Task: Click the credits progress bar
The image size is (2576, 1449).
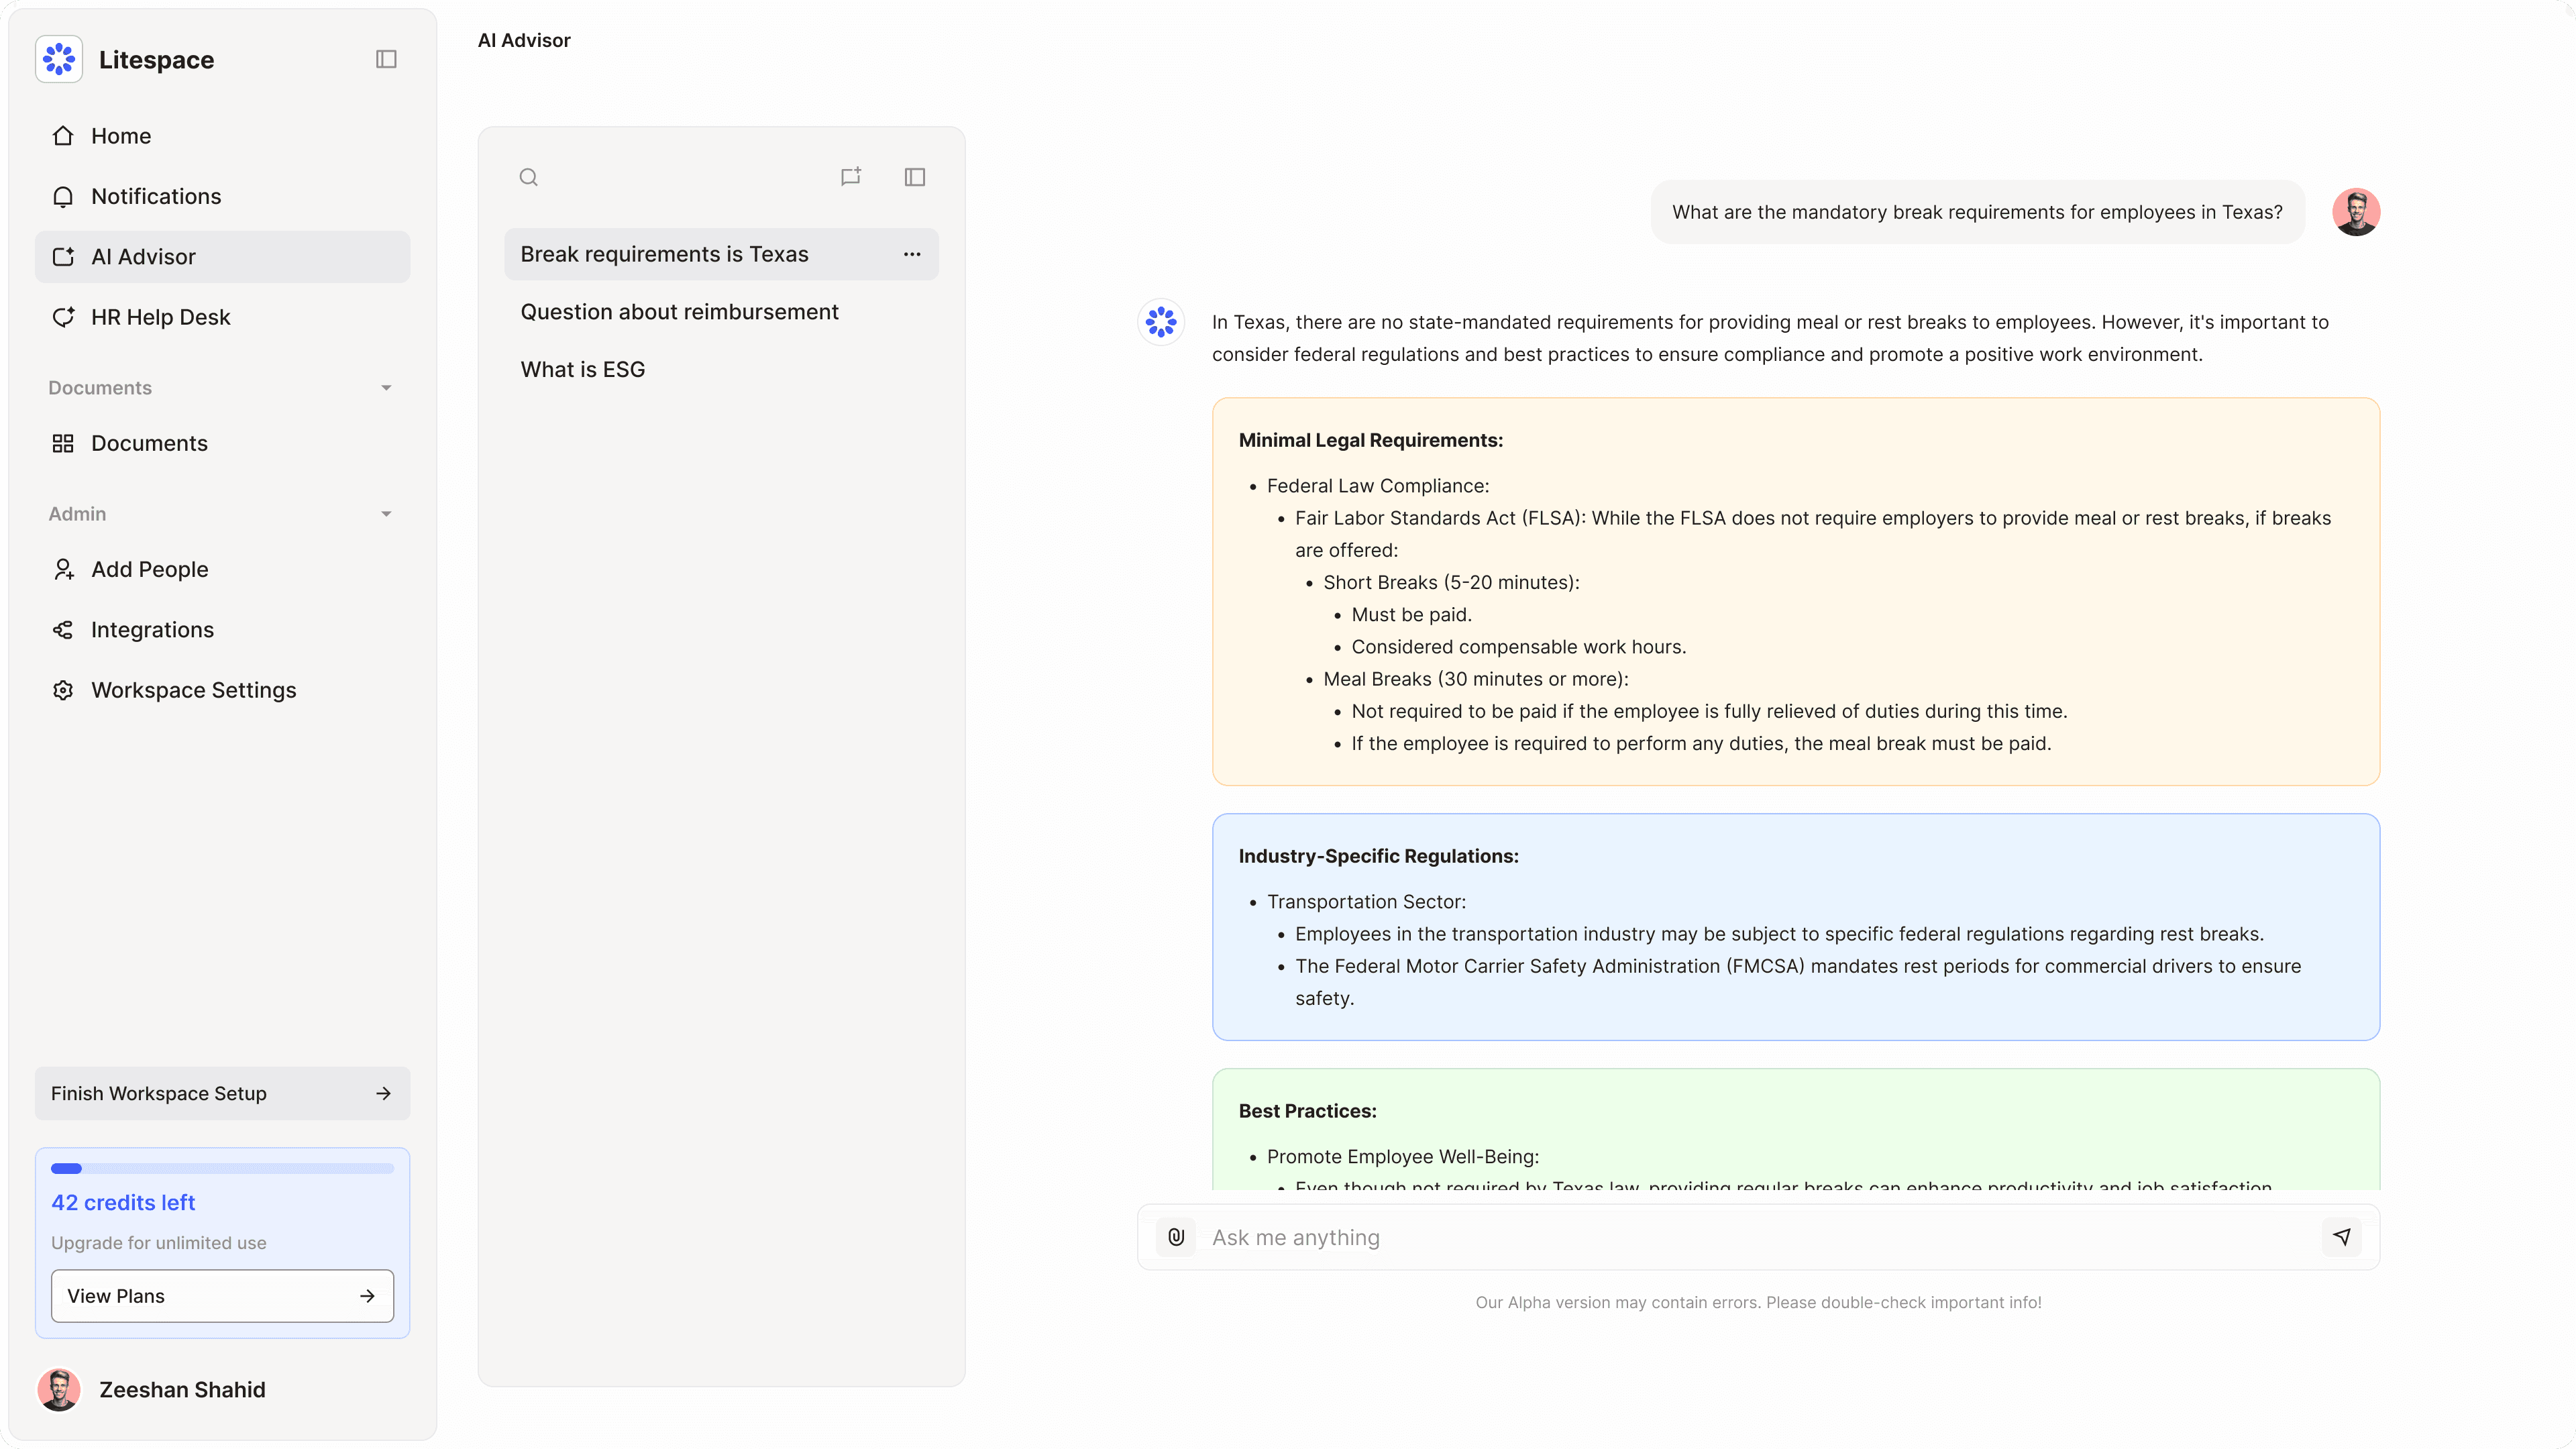Action: (x=222, y=1168)
